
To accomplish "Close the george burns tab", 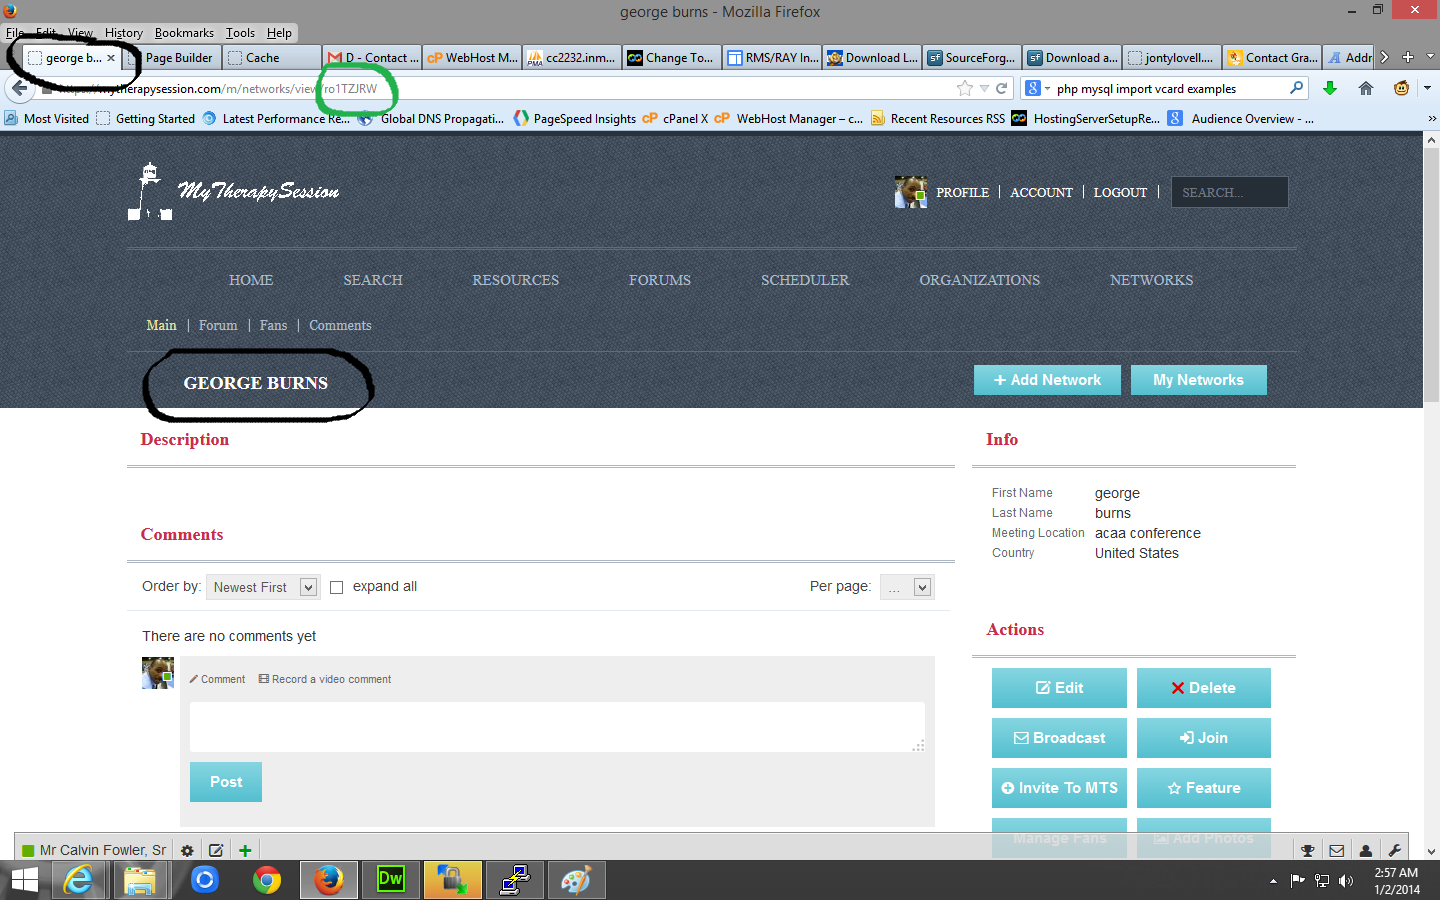I will [x=111, y=58].
